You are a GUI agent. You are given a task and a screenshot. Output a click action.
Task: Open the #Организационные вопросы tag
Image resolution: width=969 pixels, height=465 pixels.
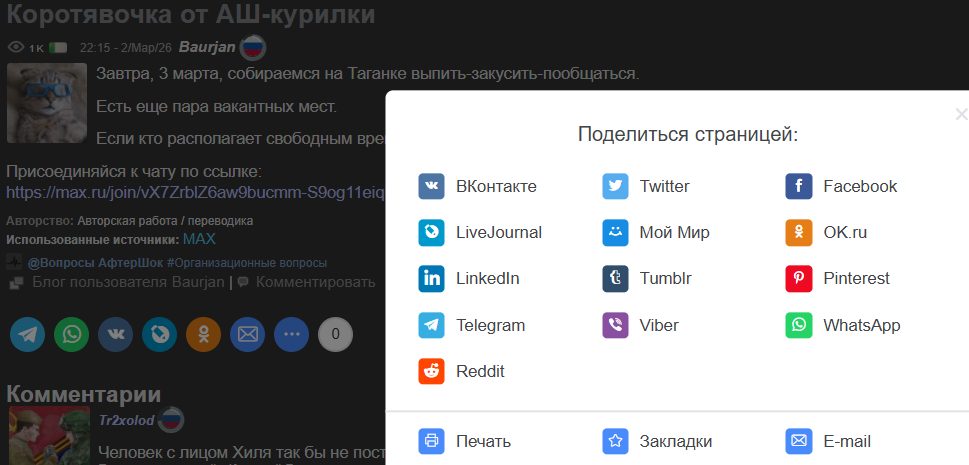click(246, 263)
